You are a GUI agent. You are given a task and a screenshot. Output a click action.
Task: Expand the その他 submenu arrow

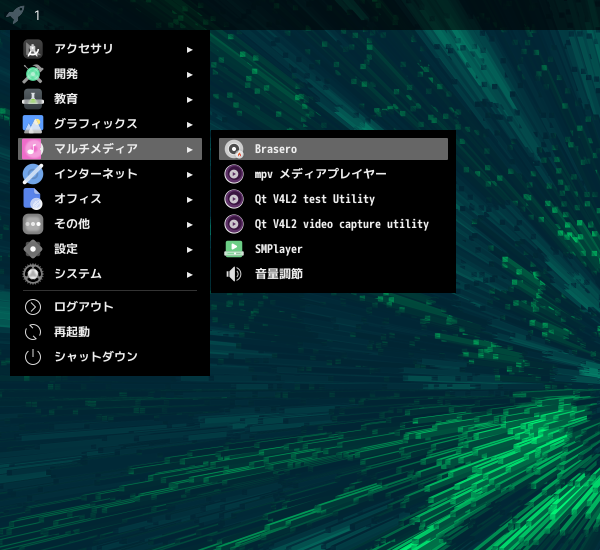[x=190, y=225]
